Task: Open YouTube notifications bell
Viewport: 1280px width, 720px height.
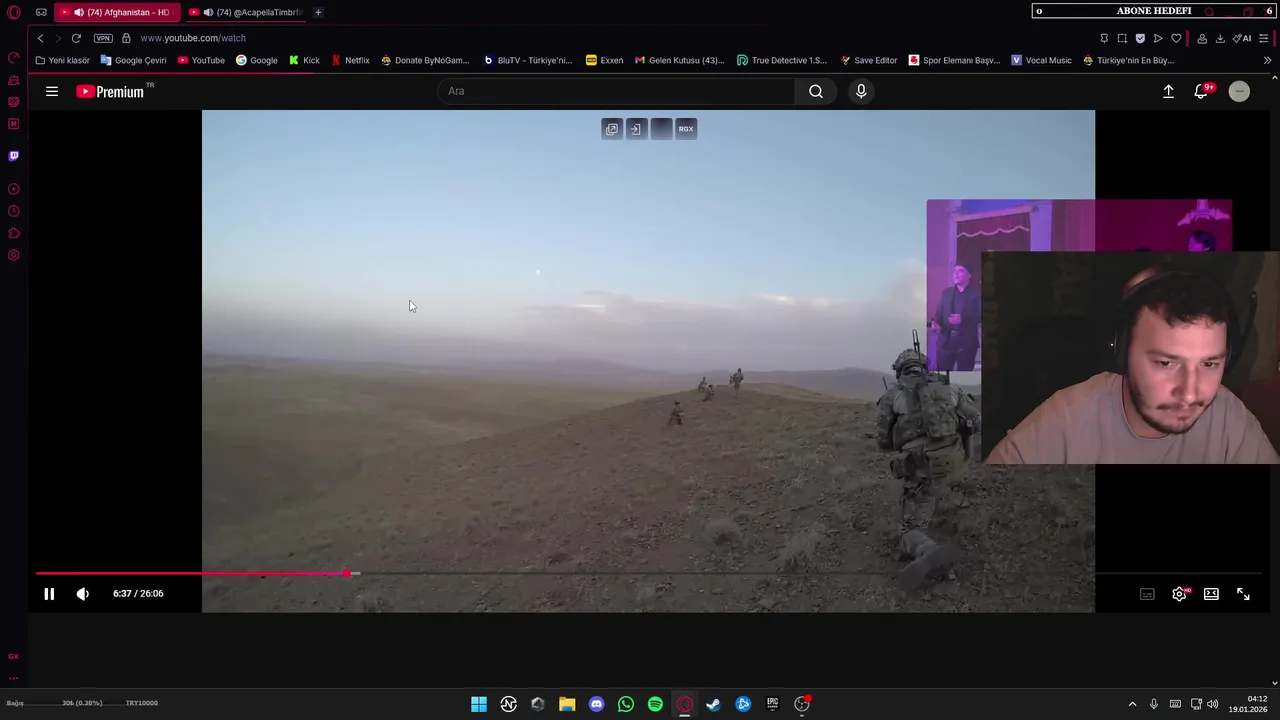Action: click(1201, 91)
